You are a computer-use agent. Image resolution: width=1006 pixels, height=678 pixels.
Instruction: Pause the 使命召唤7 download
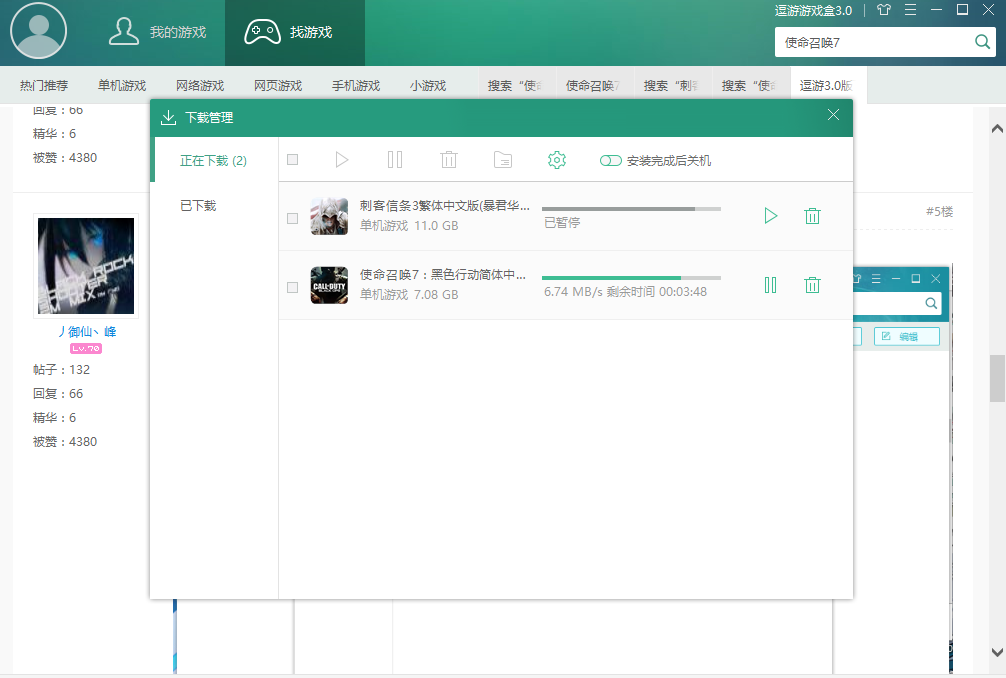click(771, 285)
